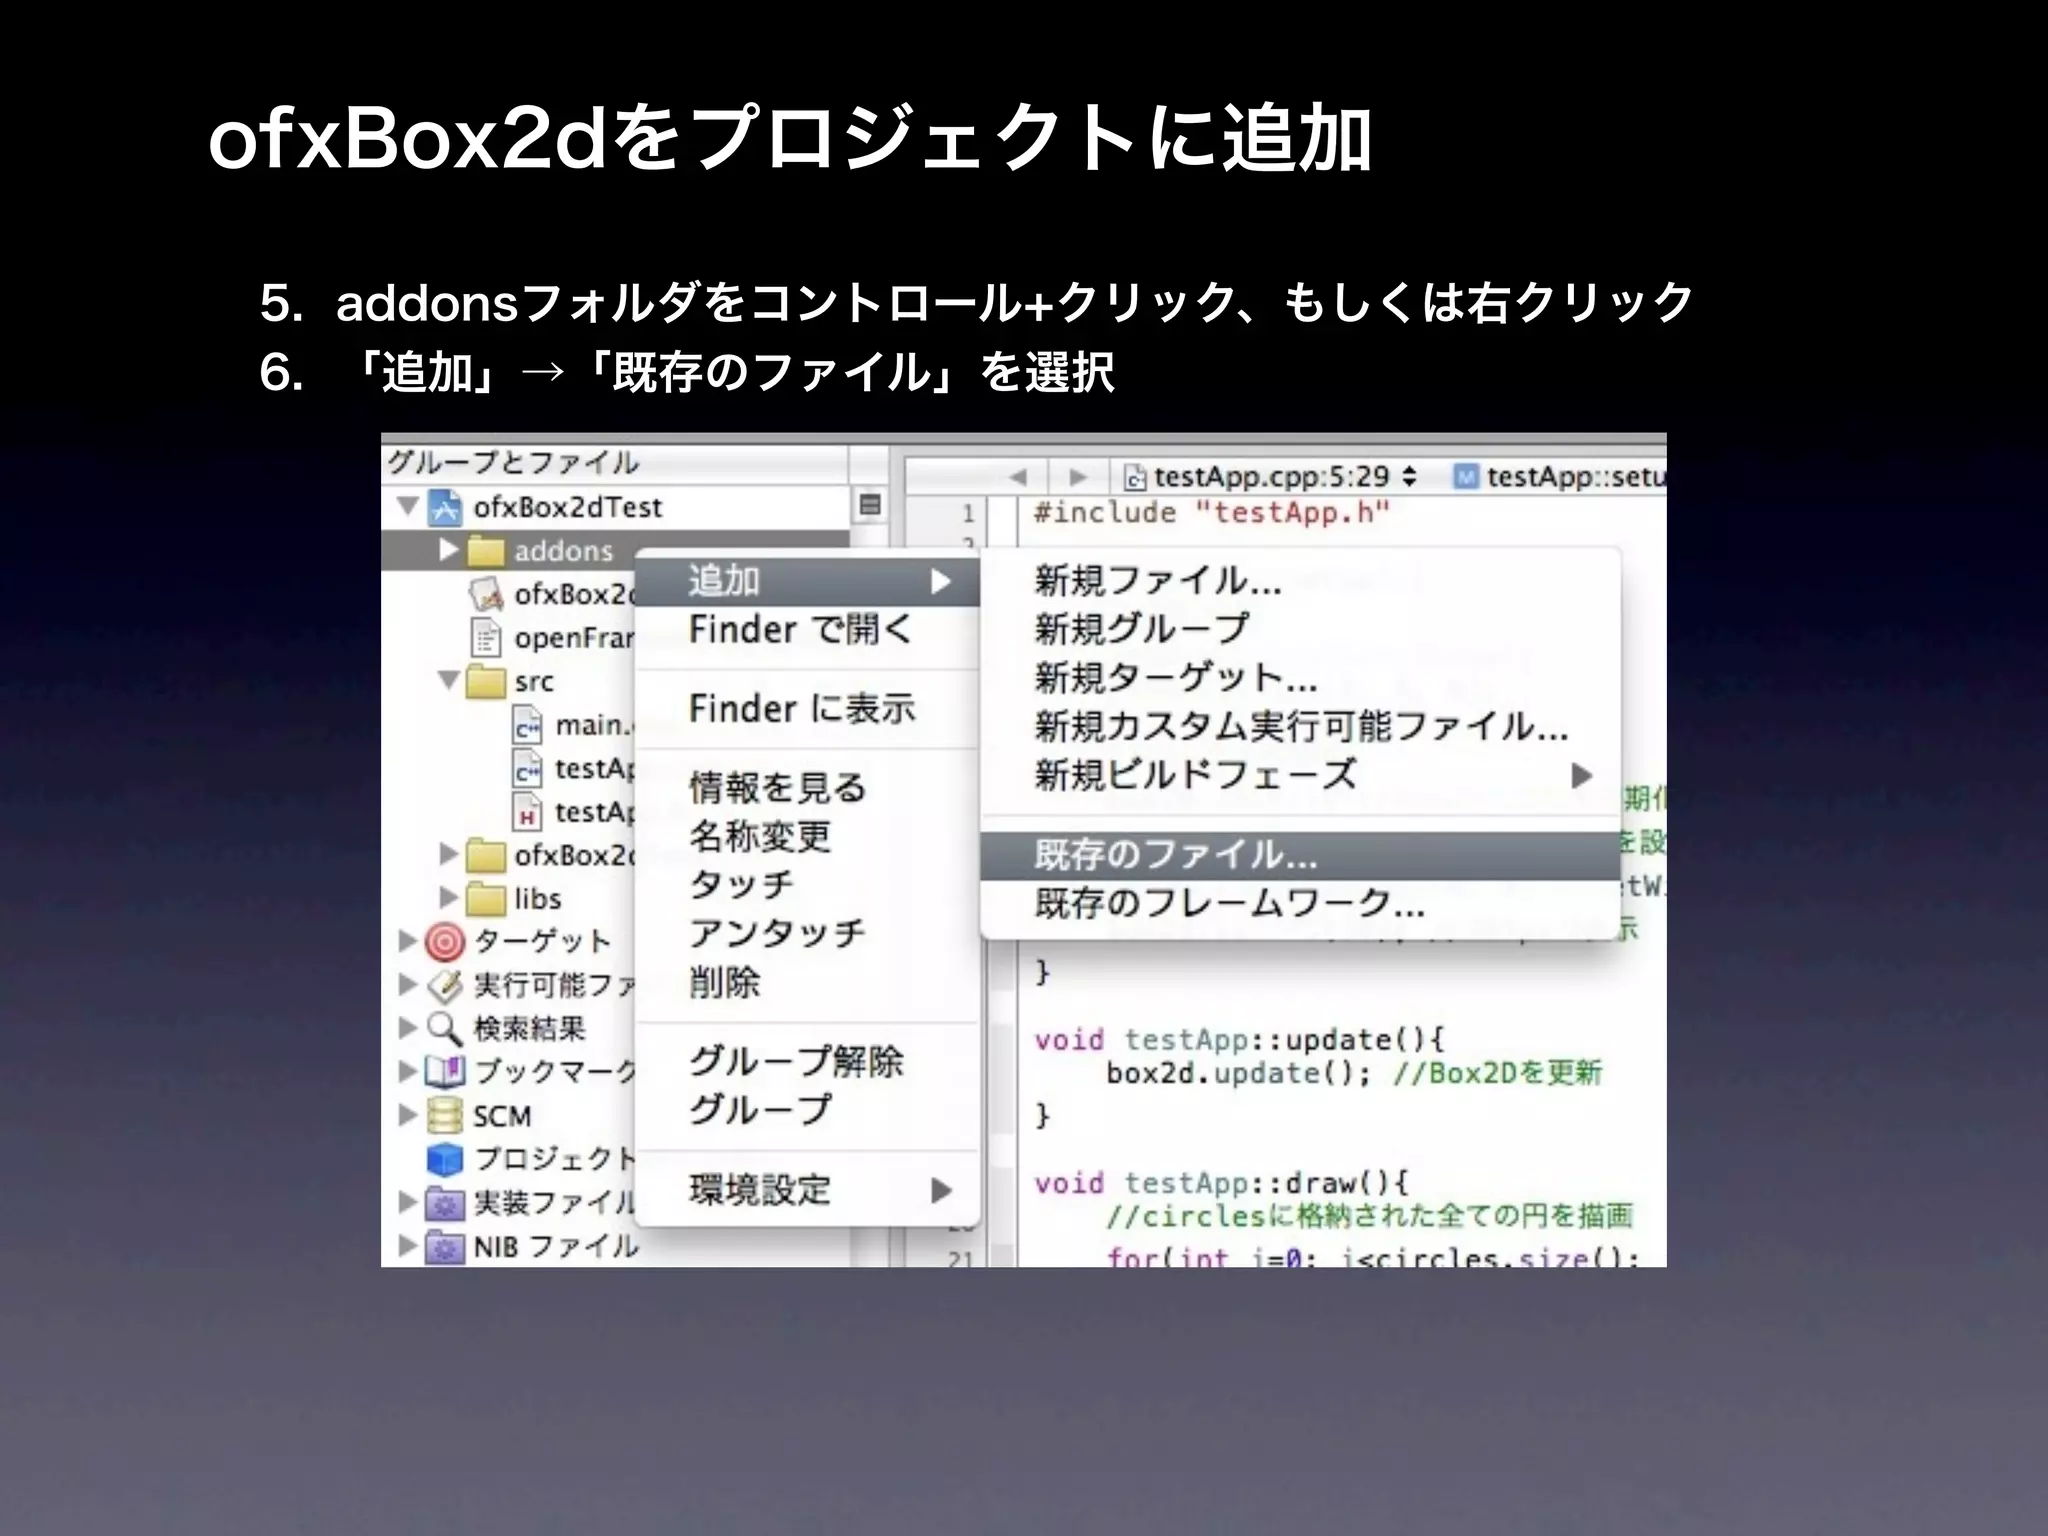The image size is (2048, 1536).
Task: Click Finder に表示 menu entry
Action: tap(801, 708)
